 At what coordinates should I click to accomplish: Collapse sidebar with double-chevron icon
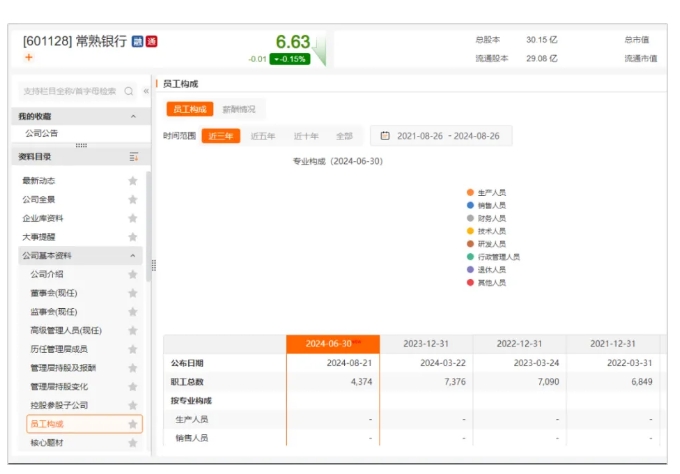146,91
